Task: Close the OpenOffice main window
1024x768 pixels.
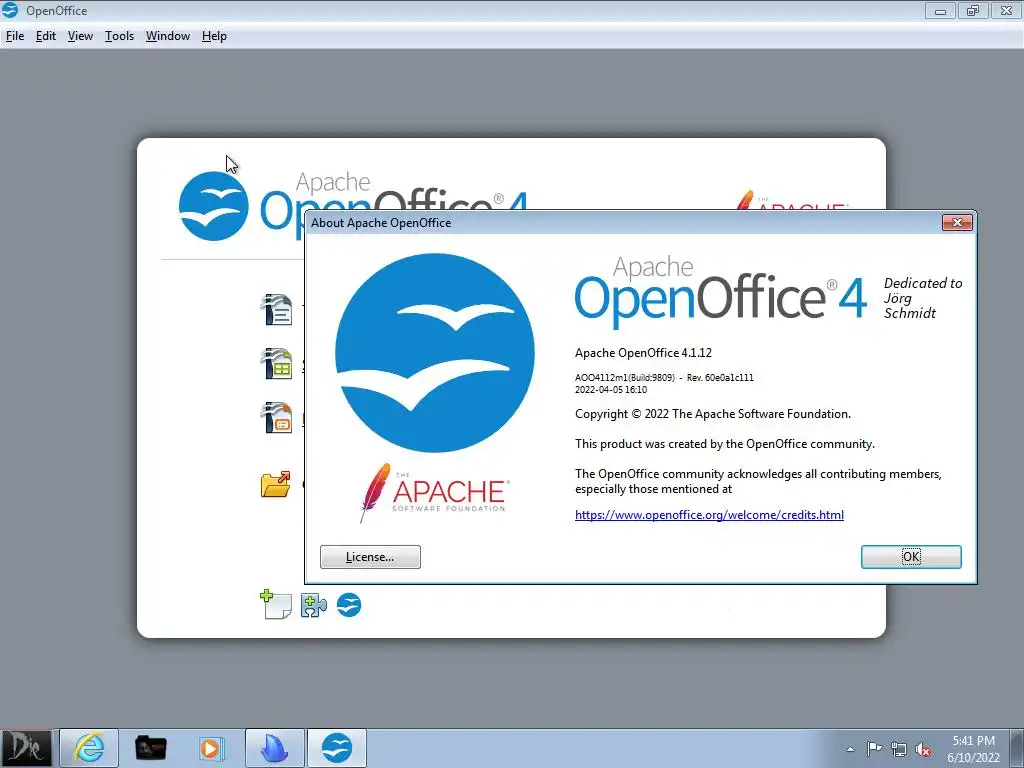Action: tap(1006, 10)
